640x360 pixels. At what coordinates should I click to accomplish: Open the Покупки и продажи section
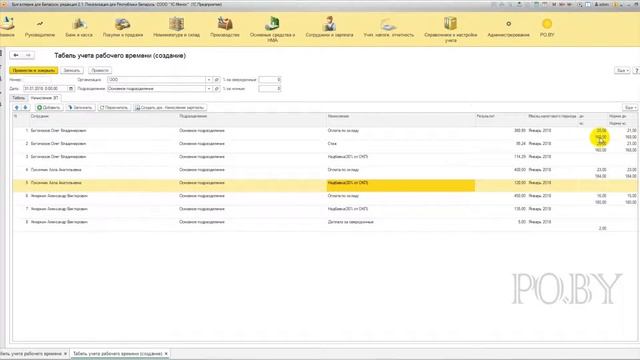122,28
